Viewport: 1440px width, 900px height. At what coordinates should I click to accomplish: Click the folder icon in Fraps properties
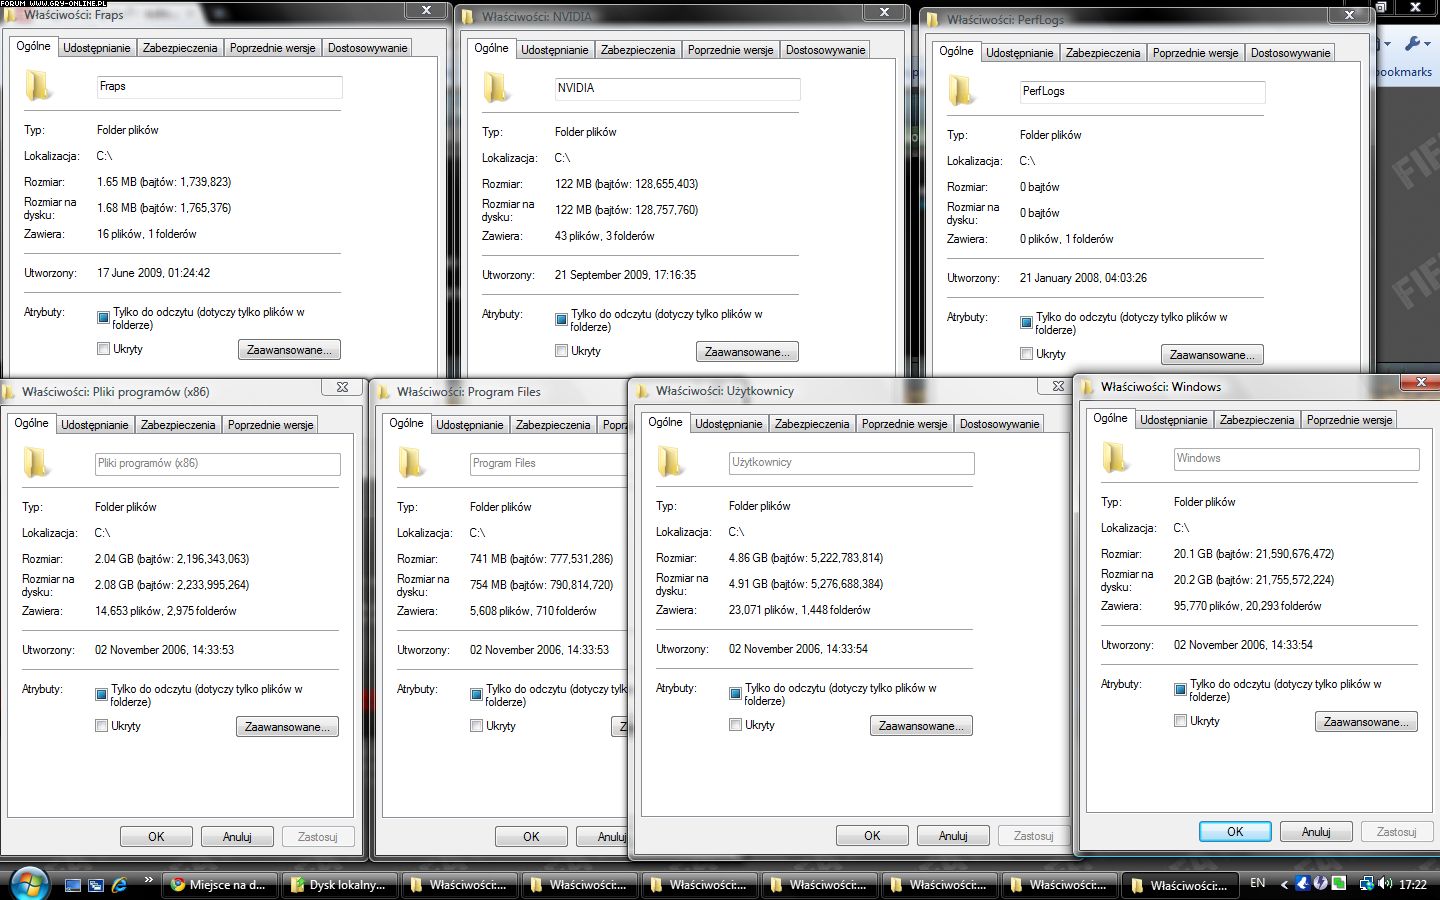pos(39,86)
